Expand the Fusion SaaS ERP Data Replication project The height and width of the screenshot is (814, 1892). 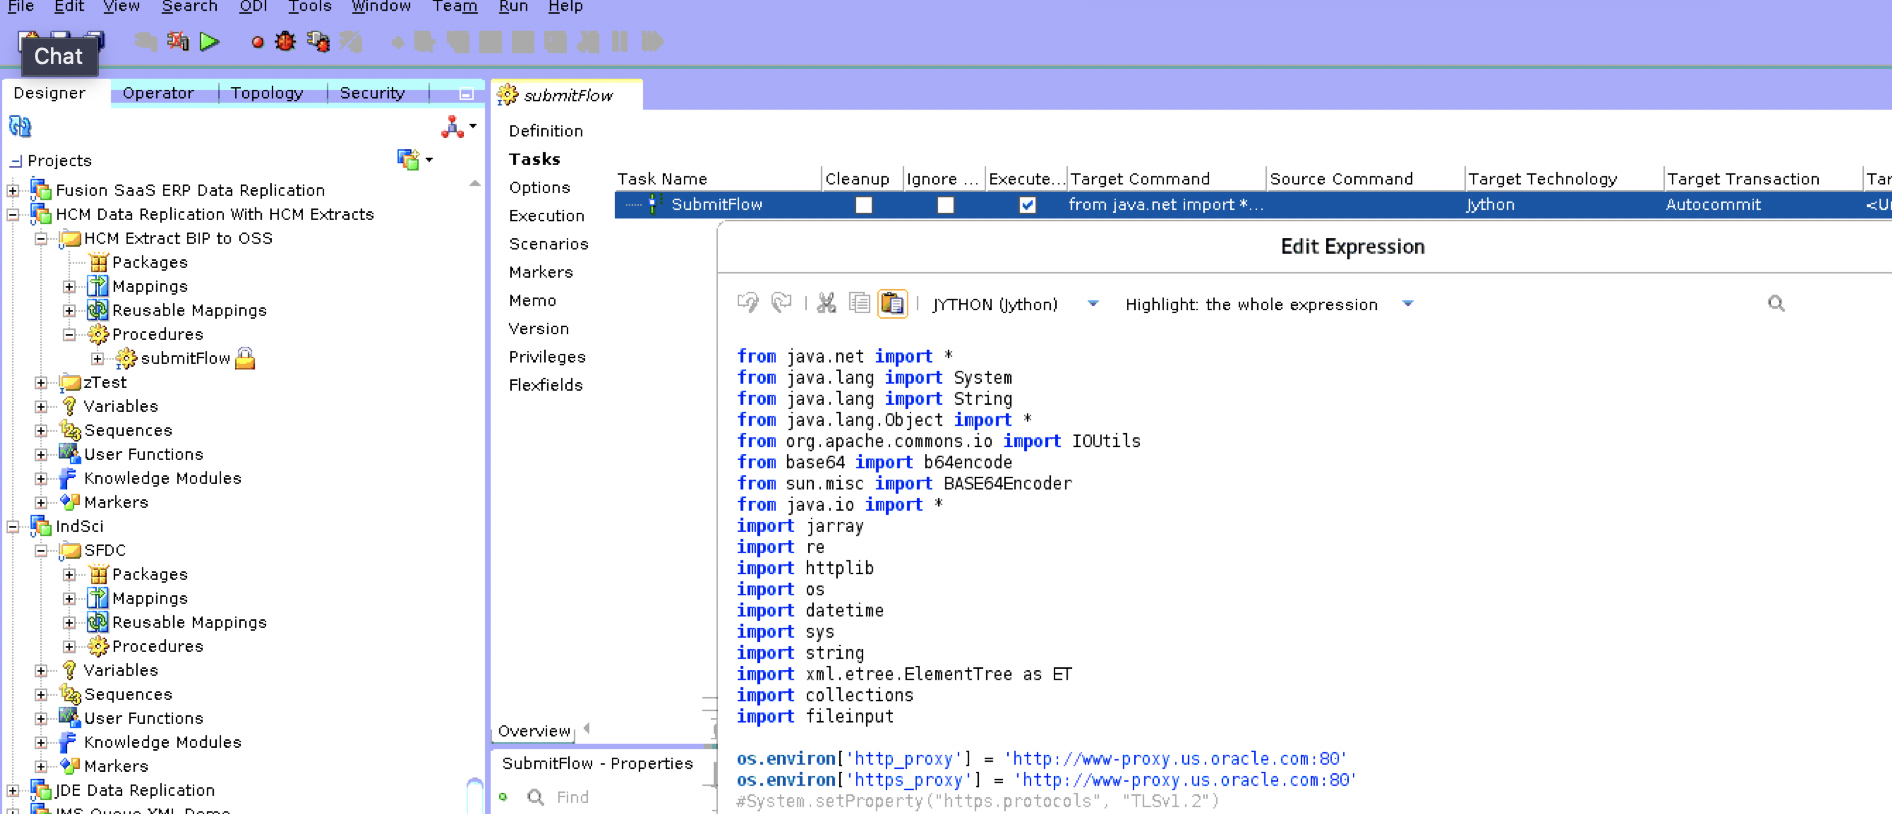(x=13, y=190)
